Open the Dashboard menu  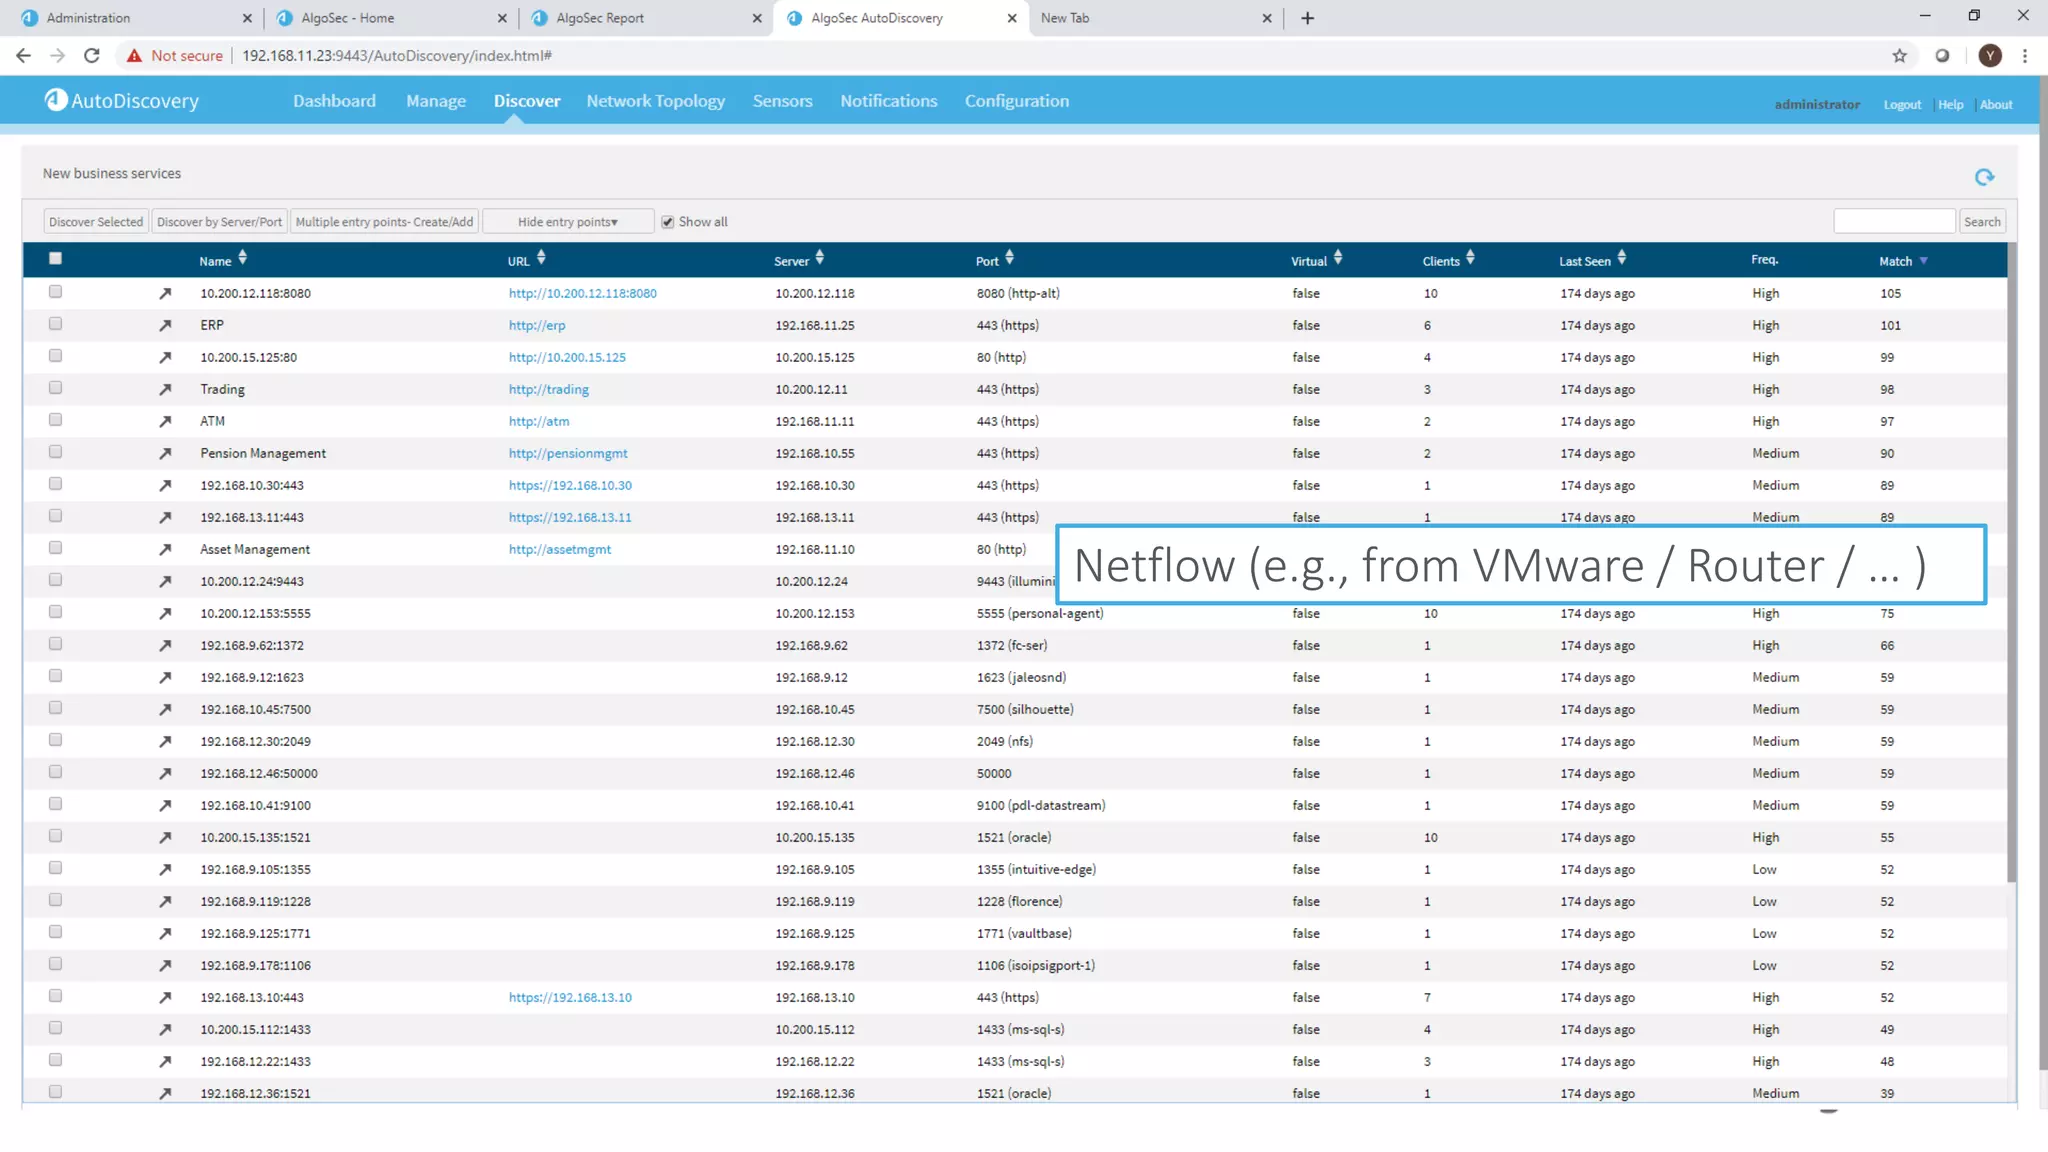[334, 101]
